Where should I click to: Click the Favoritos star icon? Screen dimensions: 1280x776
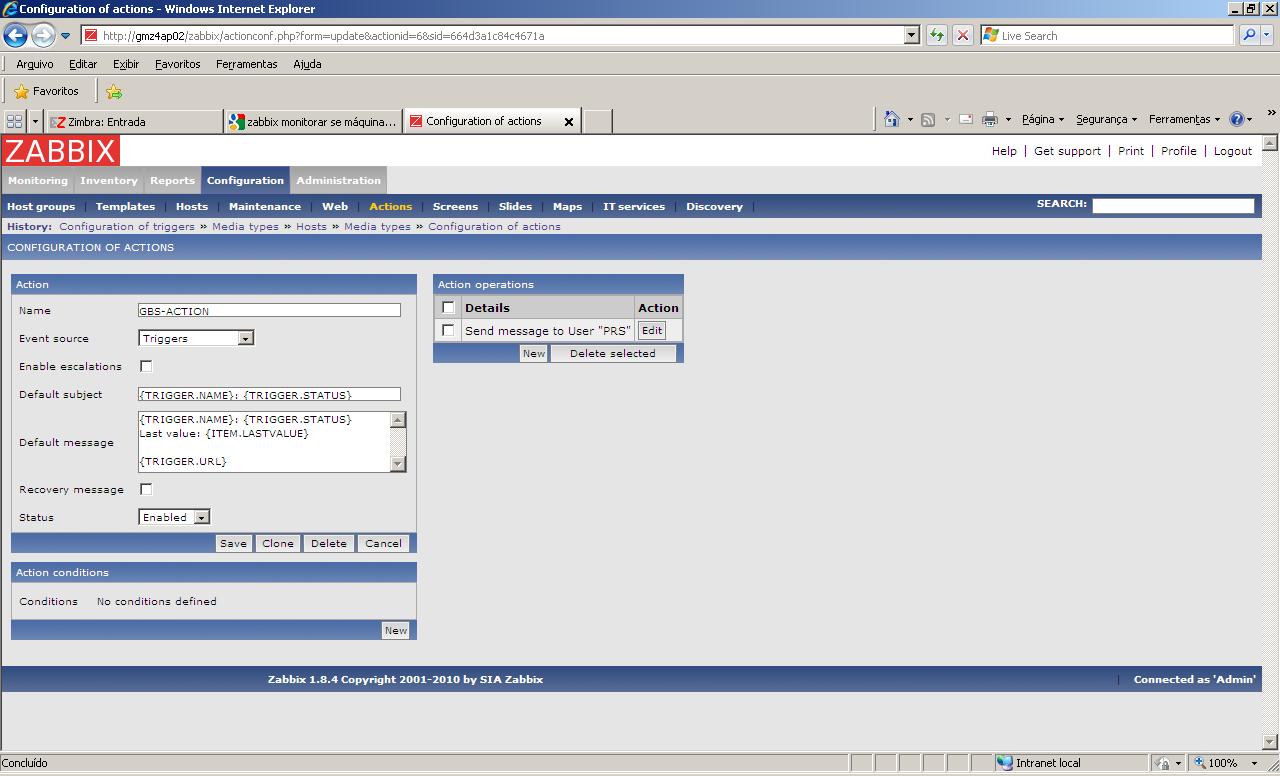[22, 91]
